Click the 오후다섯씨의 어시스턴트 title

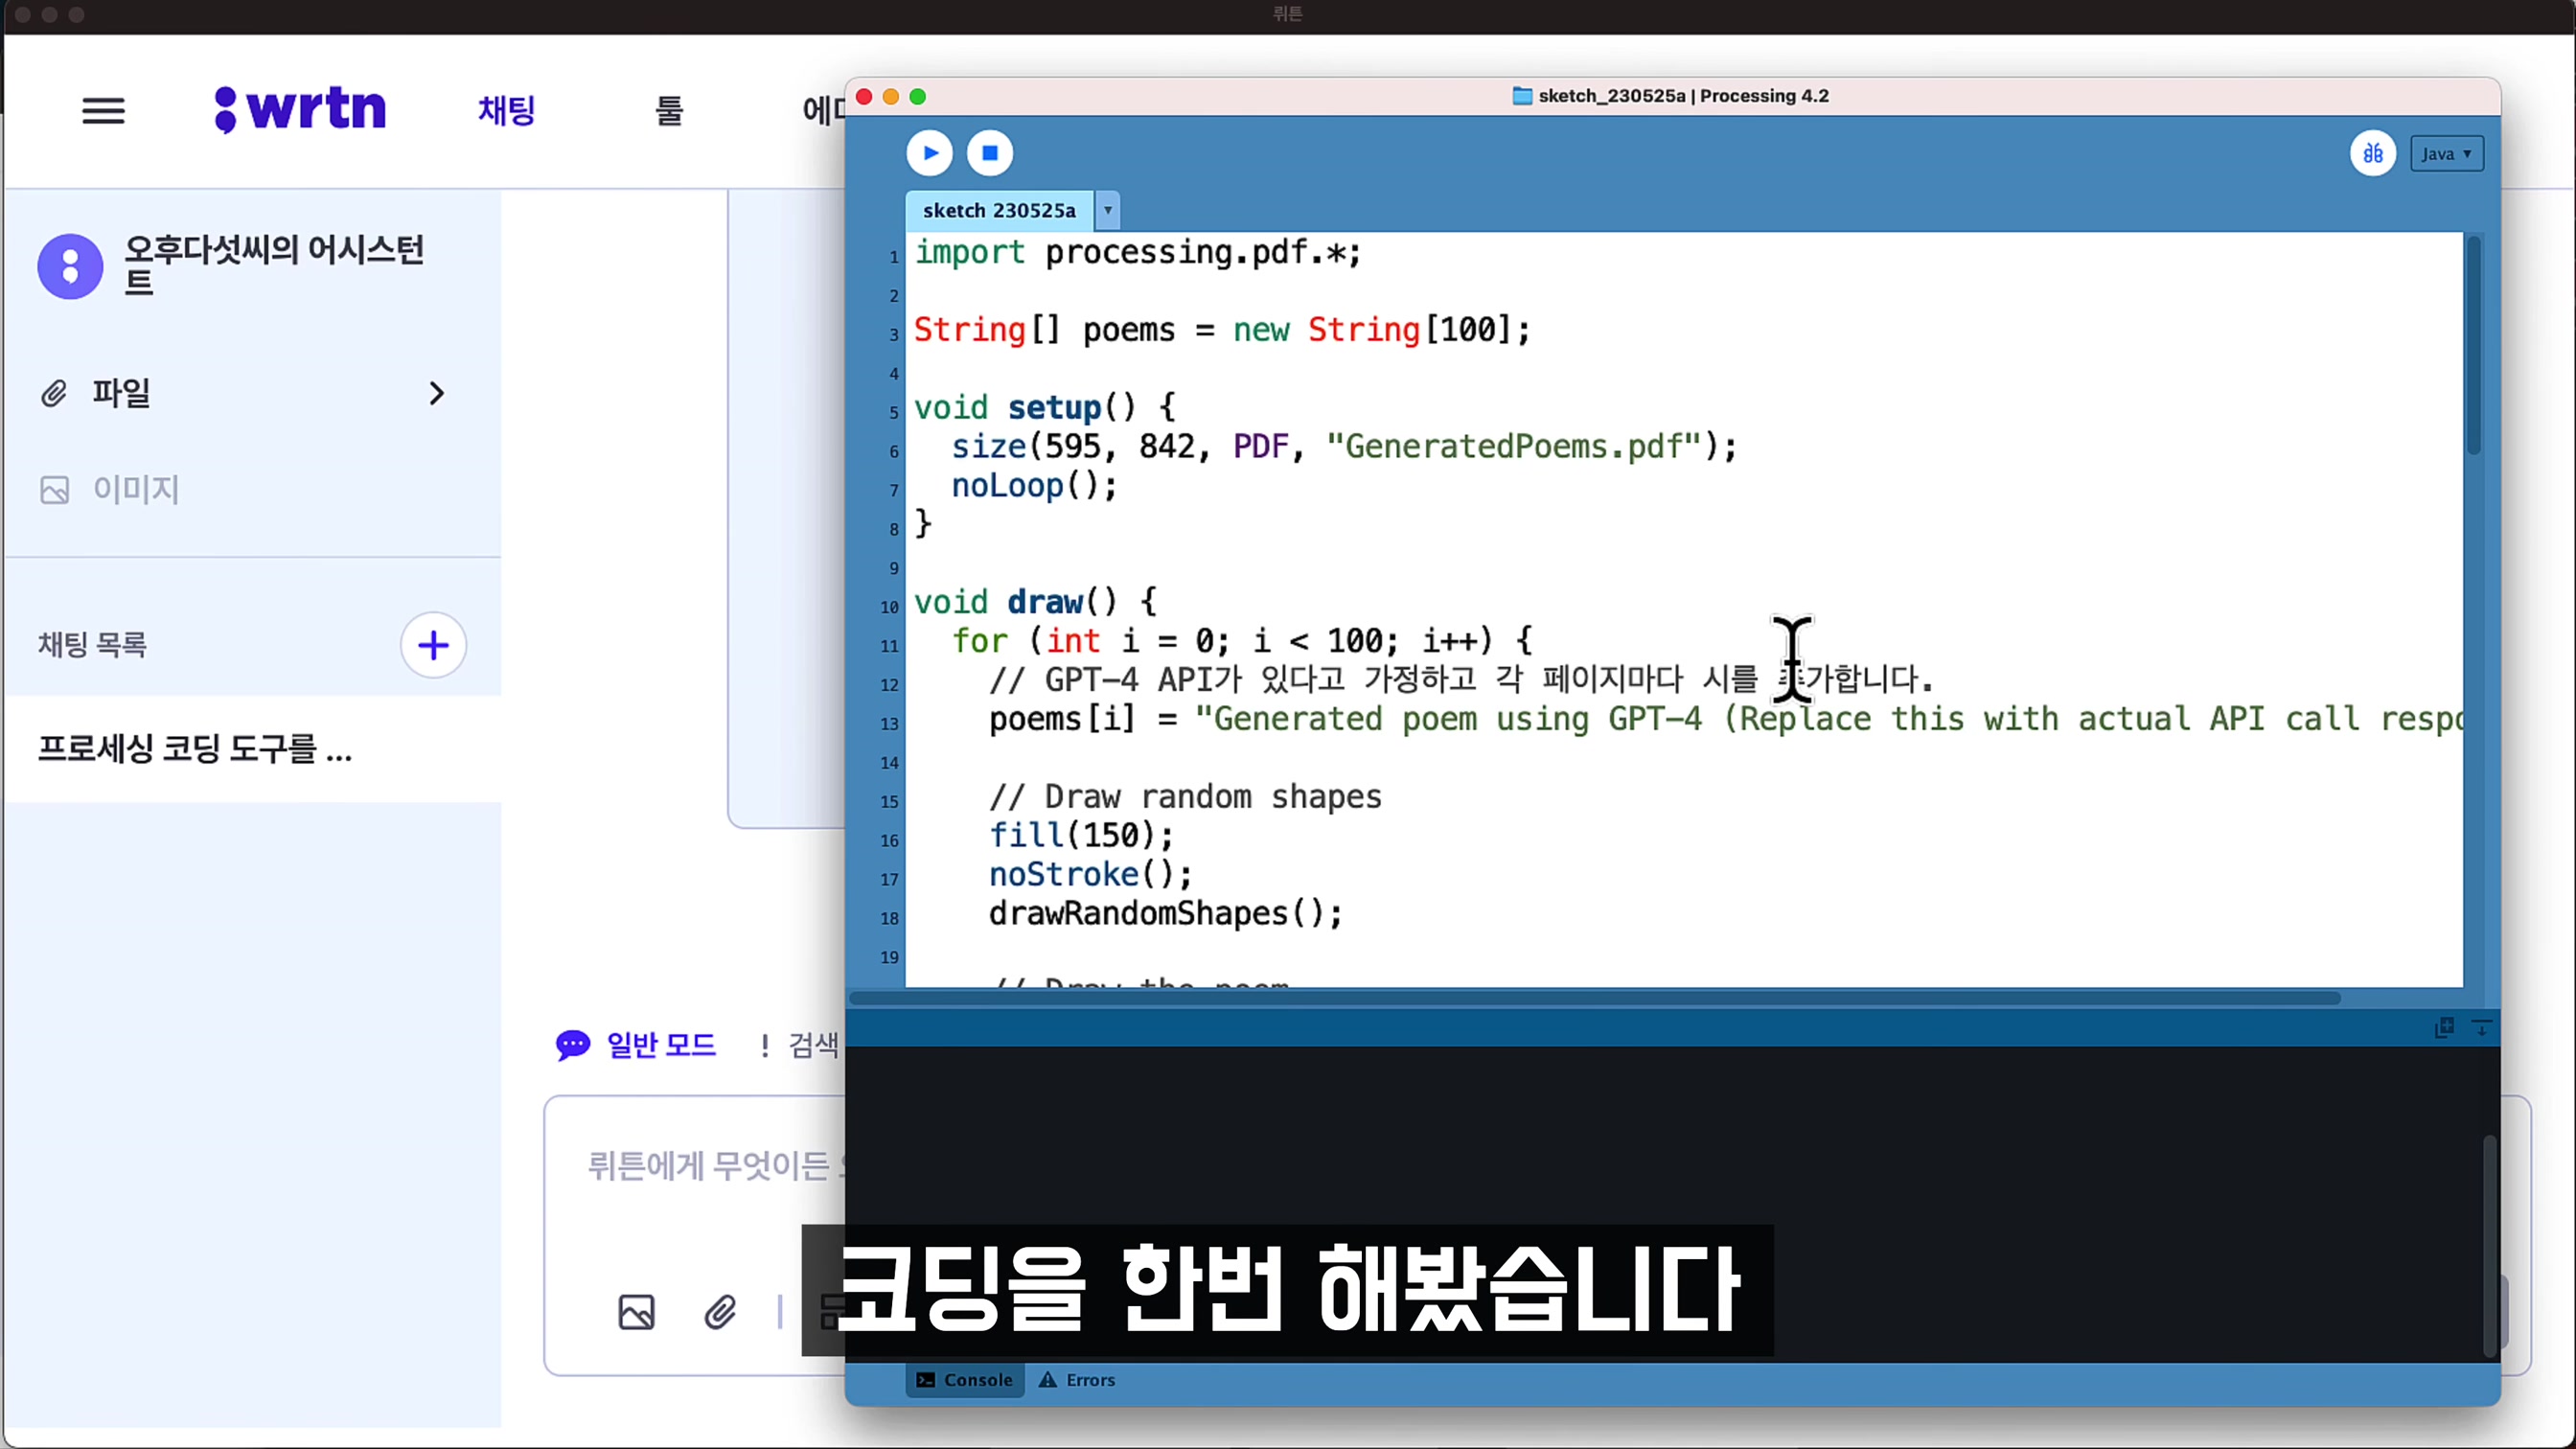[274, 265]
